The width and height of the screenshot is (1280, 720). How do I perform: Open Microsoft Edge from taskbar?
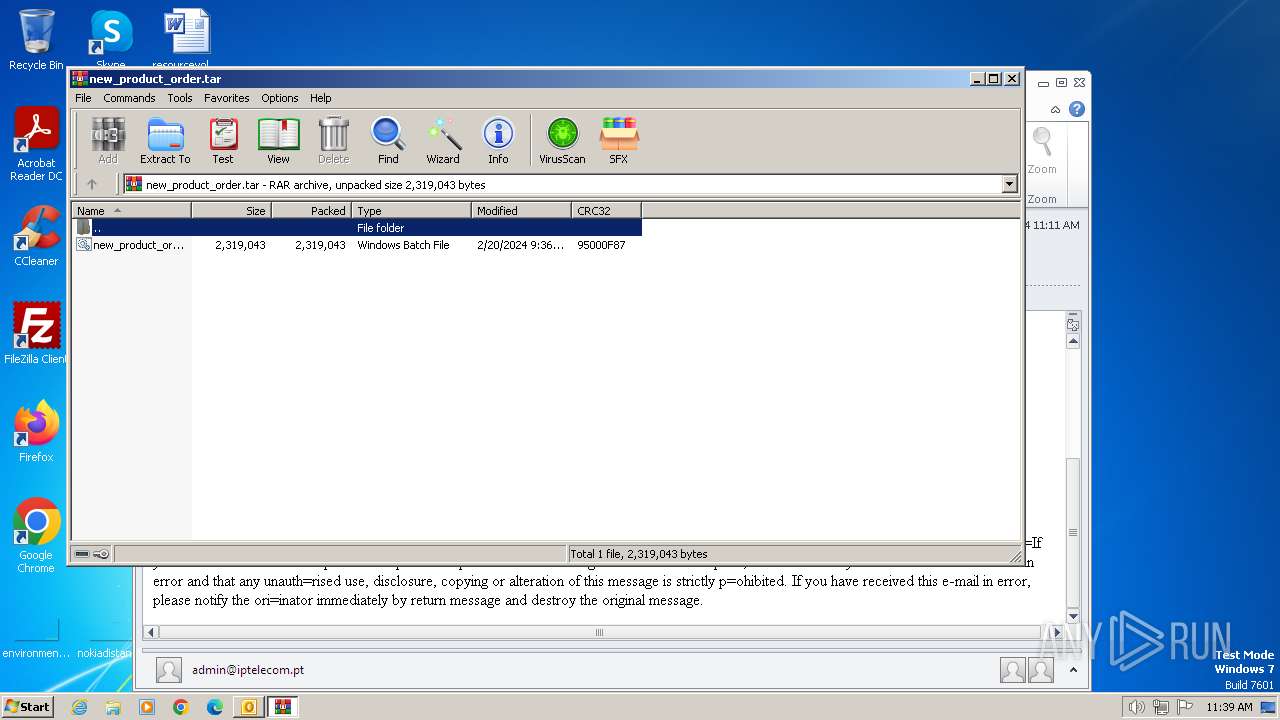click(x=215, y=707)
